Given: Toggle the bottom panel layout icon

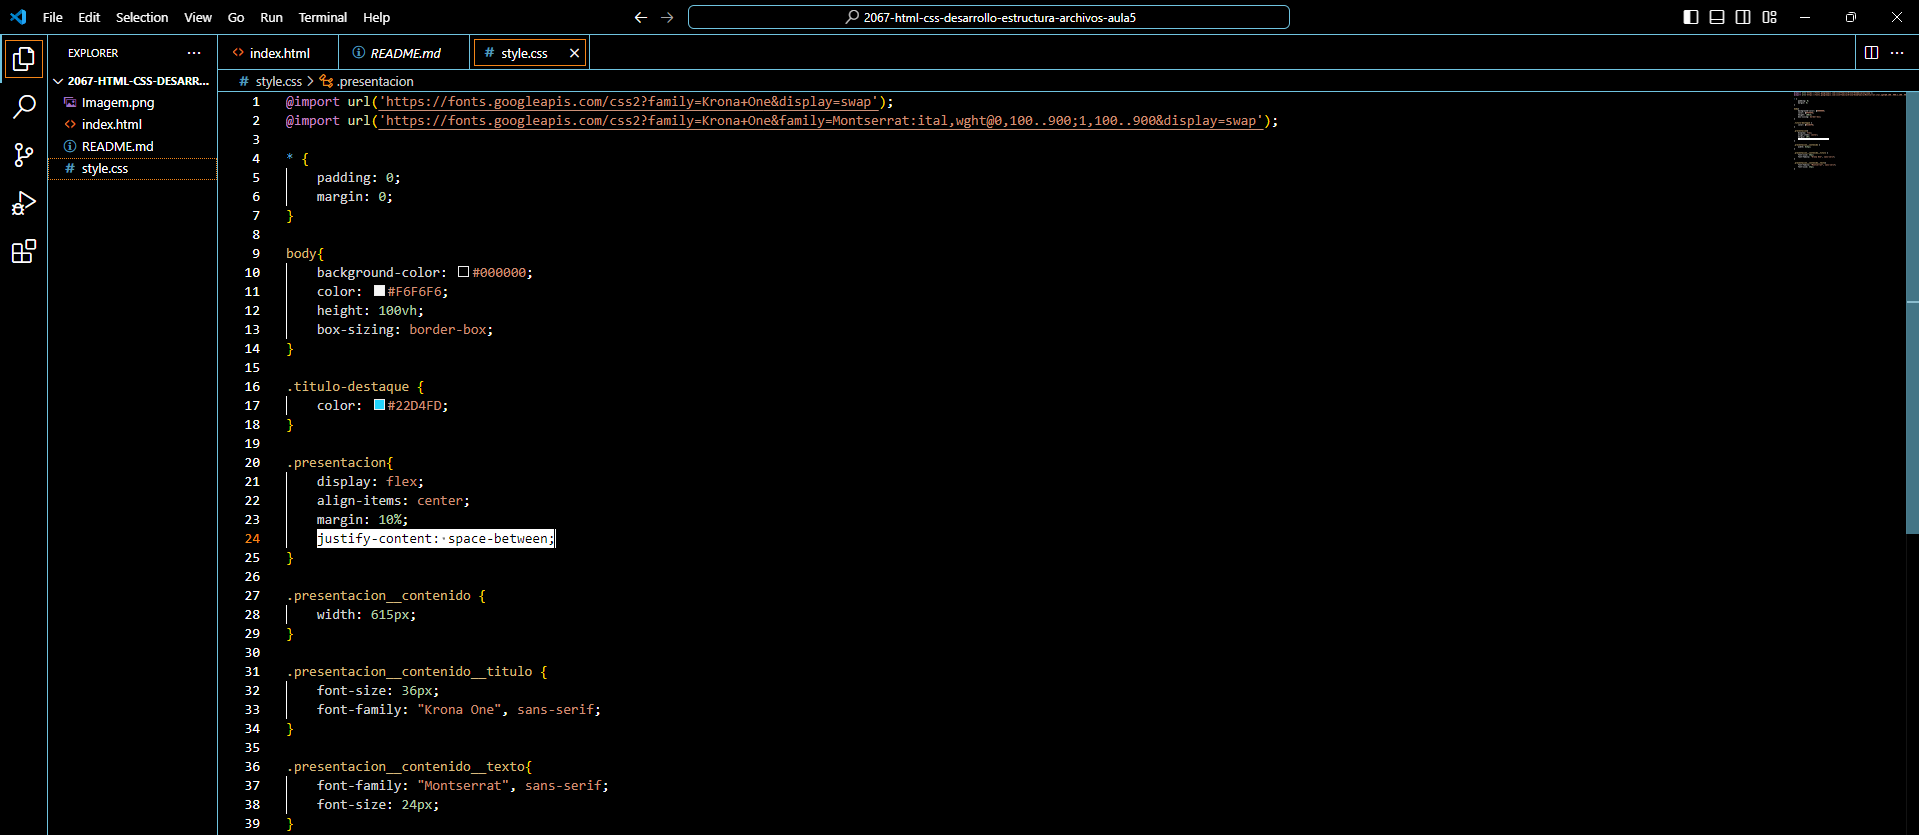Looking at the screenshot, I should click(x=1717, y=17).
